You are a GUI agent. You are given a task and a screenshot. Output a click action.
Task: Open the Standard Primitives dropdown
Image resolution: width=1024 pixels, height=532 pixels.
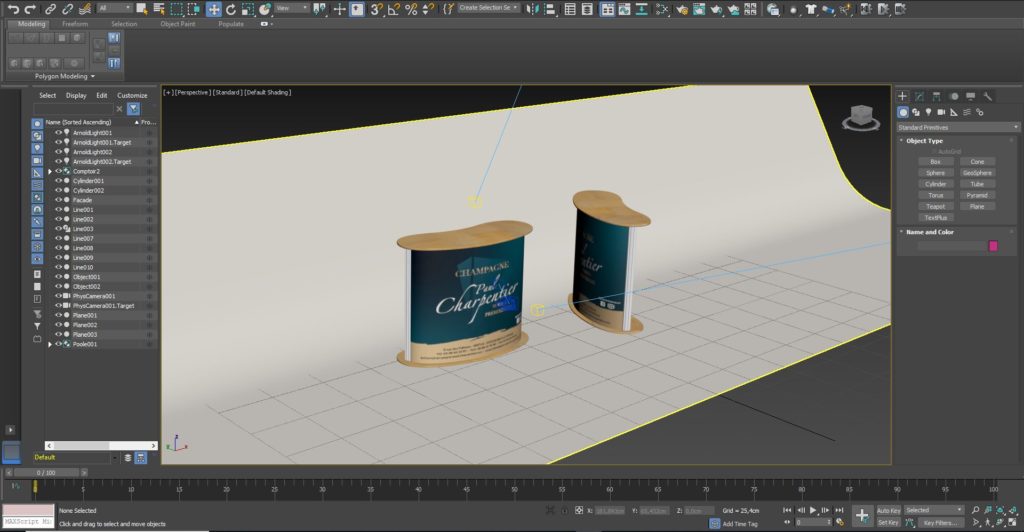(958, 127)
